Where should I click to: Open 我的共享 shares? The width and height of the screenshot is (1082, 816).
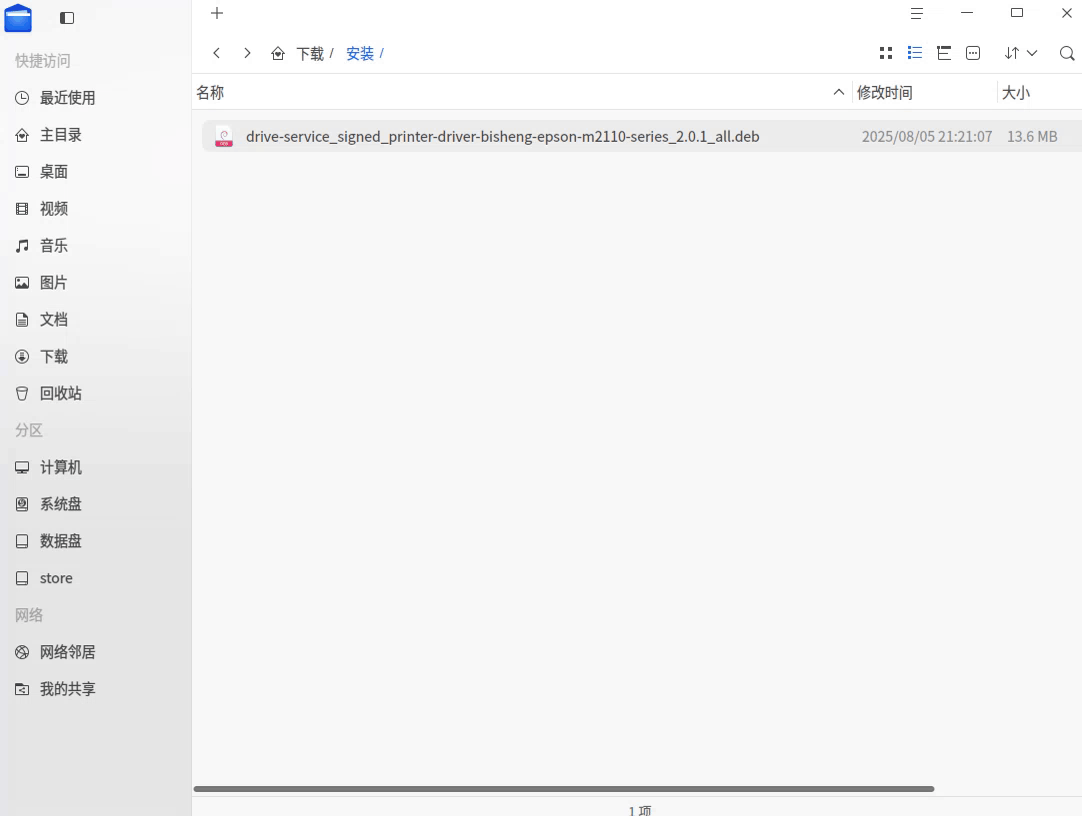[68, 689]
